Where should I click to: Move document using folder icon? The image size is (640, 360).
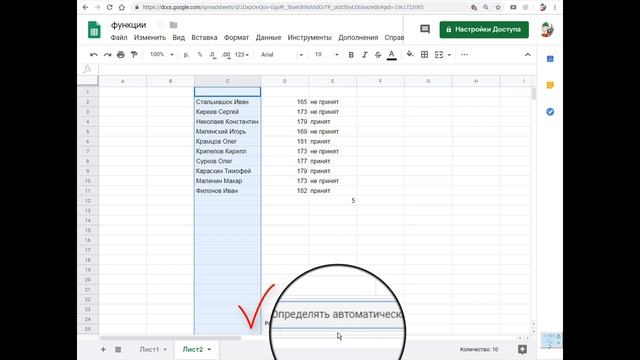click(x=173, y=25)
